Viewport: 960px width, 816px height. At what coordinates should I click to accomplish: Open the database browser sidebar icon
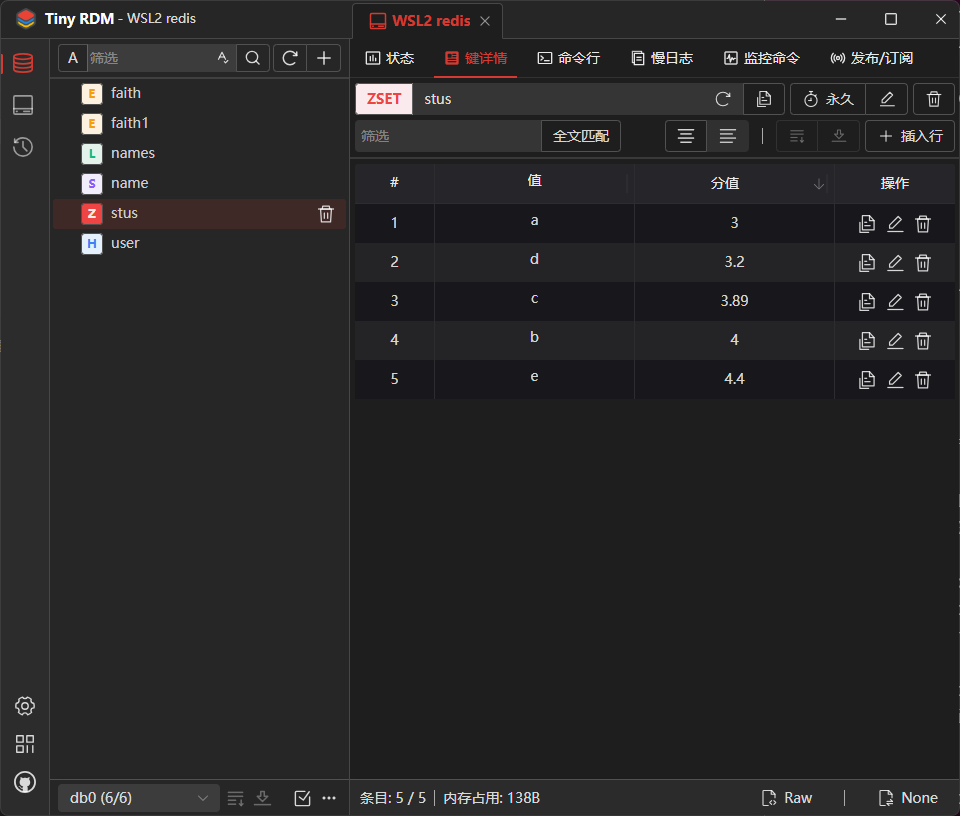click(23, 63)
